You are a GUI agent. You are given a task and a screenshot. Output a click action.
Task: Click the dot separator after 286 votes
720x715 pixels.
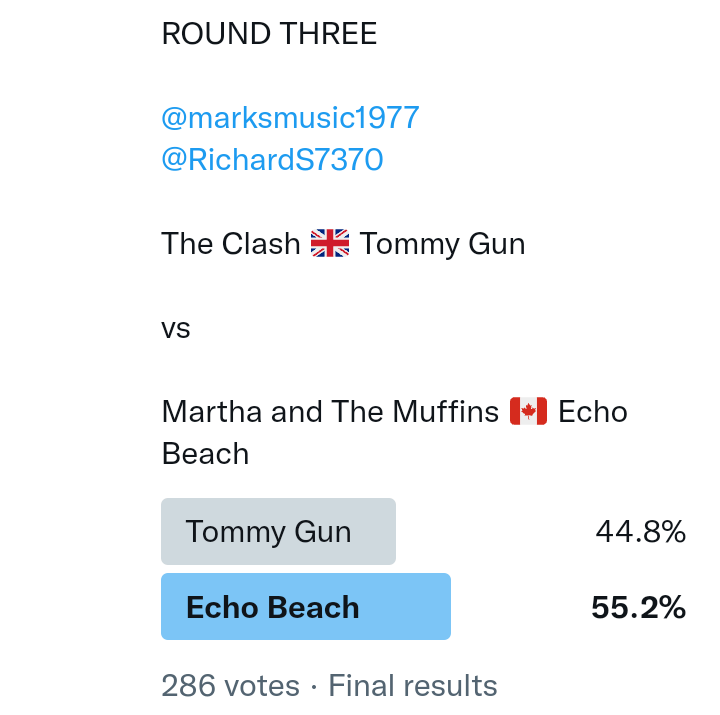pyautogui.click(x=314, y=687)
